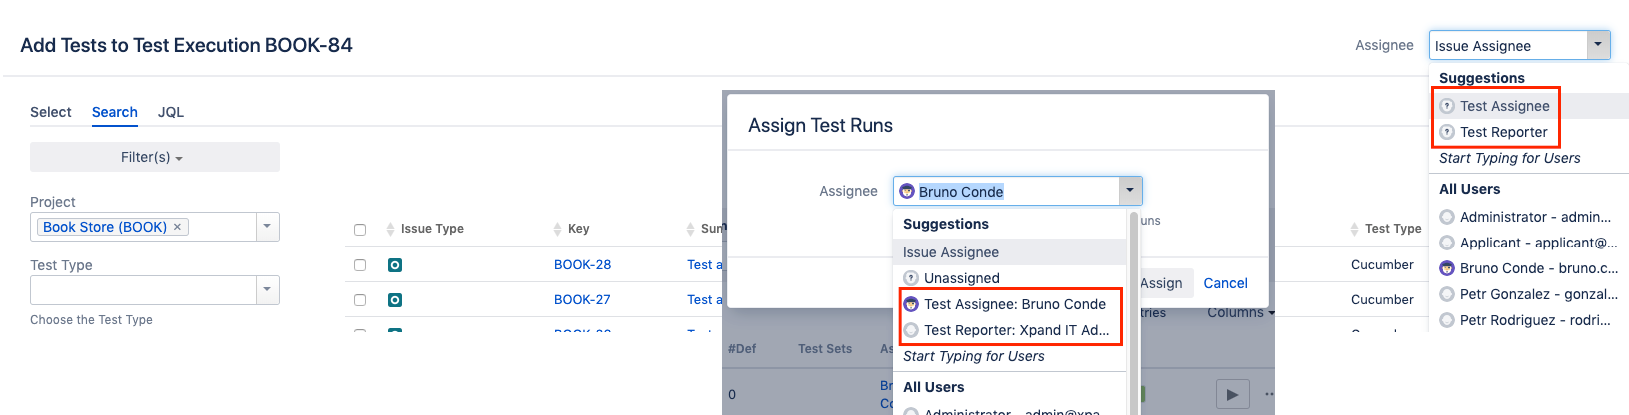
Task: Sort by Key column arrows
Action: (x=557, y=229)
